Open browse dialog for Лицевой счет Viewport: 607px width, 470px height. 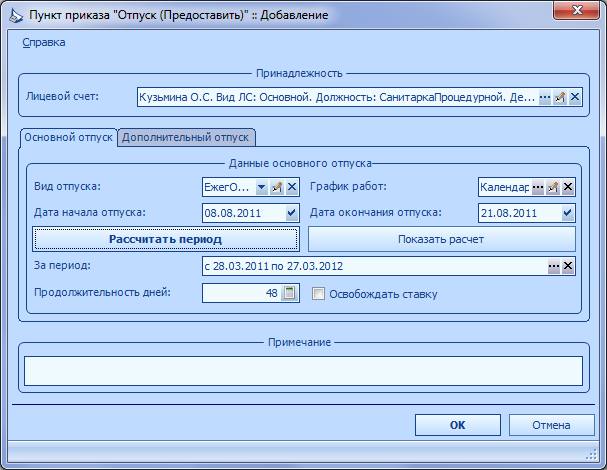pyautogui.click(x=545, y=97)
